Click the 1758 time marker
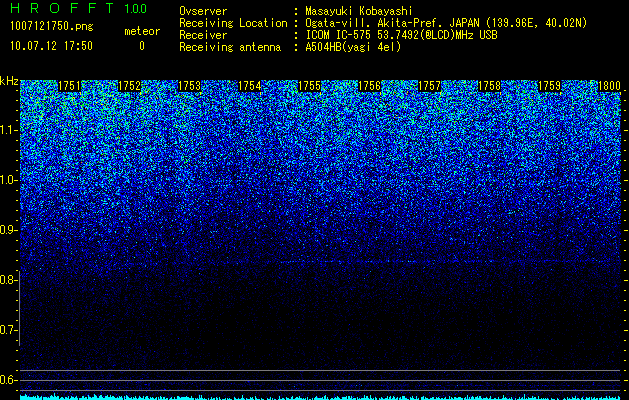This screenshot has width=629, height=400. point(490,86)
